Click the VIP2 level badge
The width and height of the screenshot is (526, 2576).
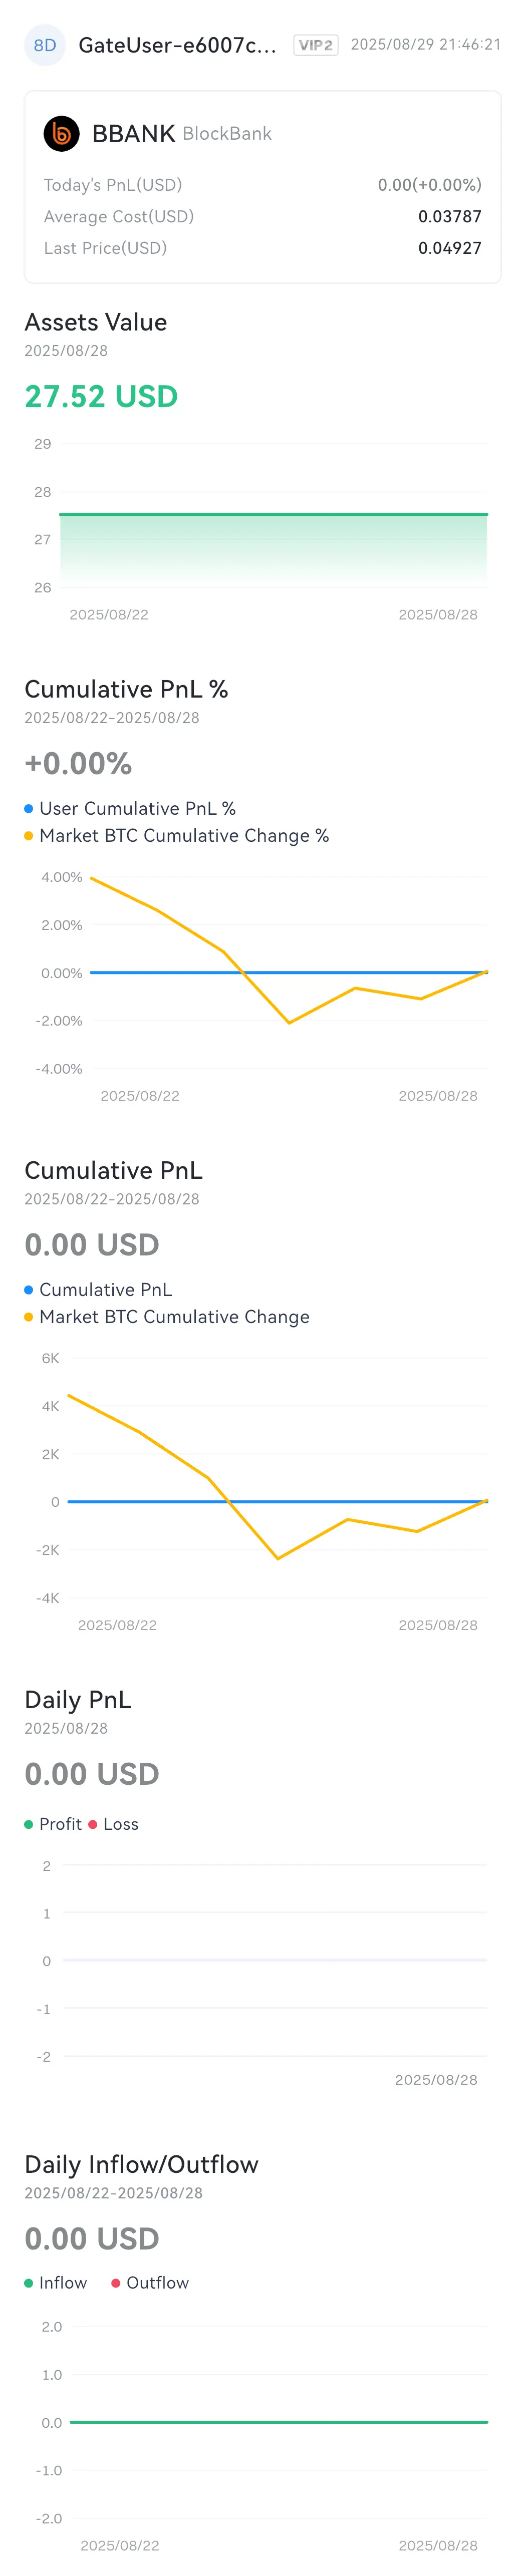[316, 45]
